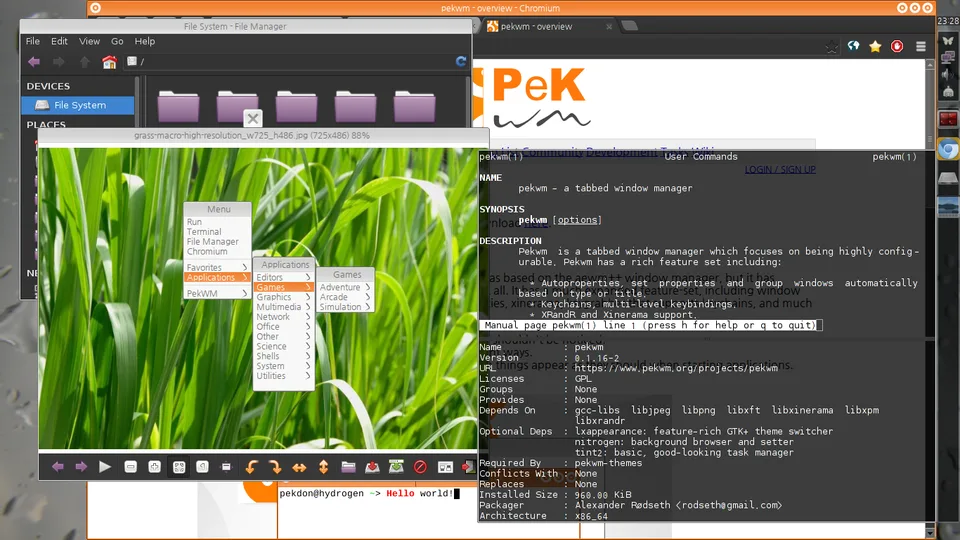Open the Go menu in File Manager
Image resolution: width=960 pixels, height=540 pixels.
coord(117,41)
